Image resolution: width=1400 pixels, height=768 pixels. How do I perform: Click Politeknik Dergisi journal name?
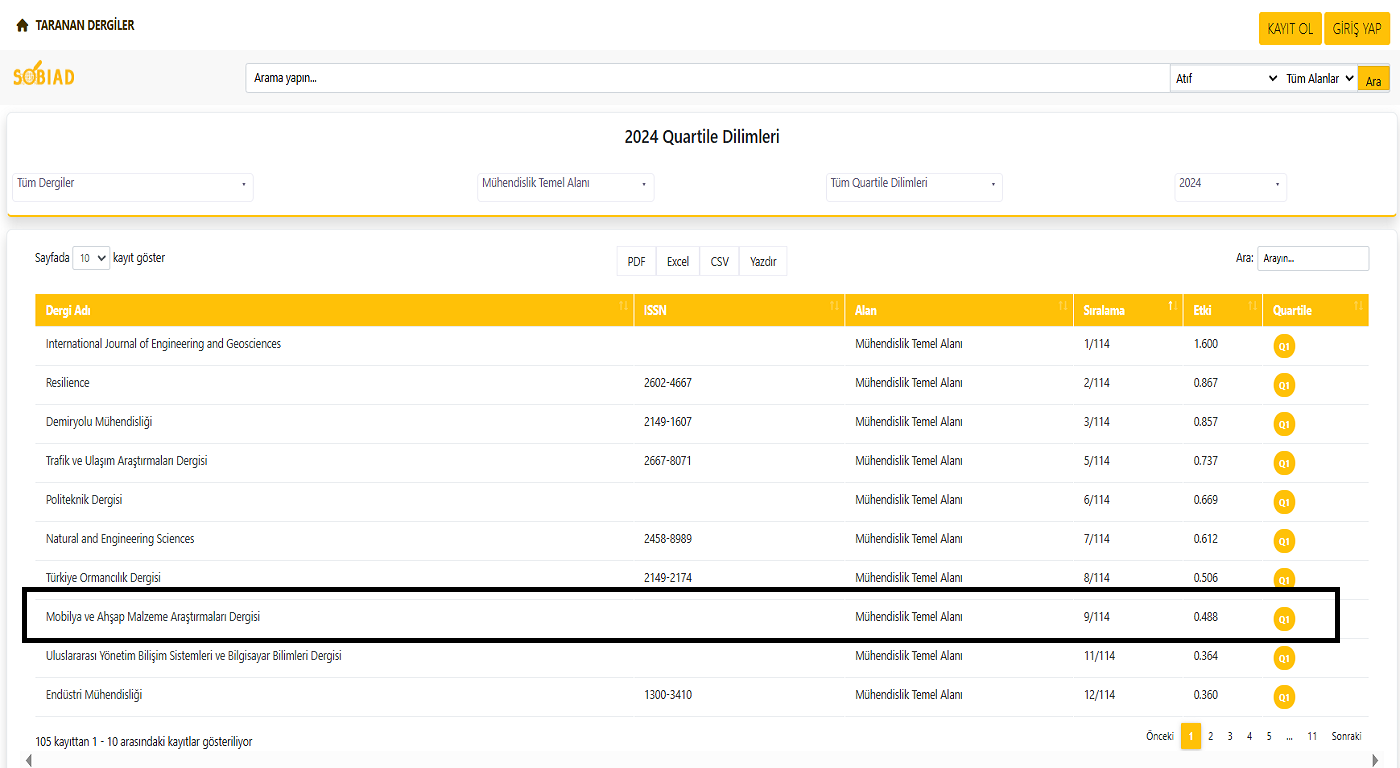click(x=84, y=500)
